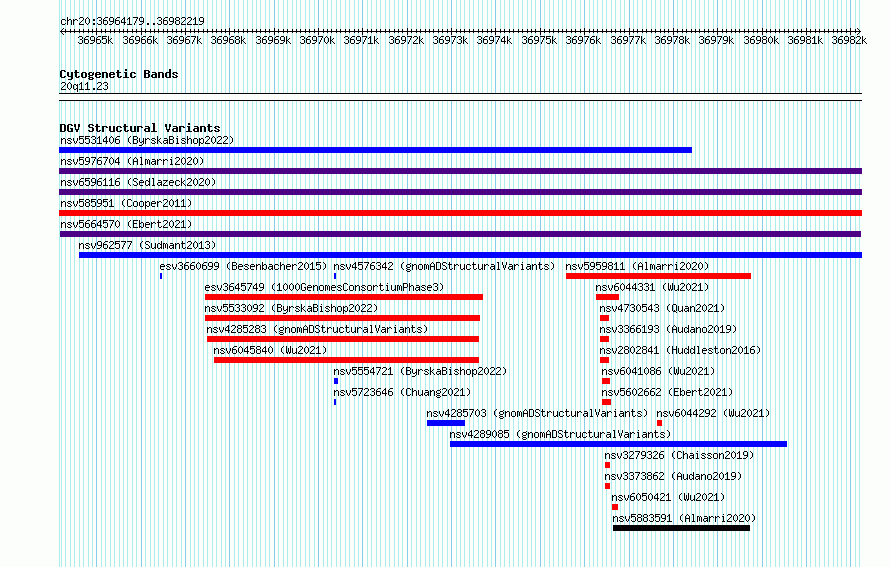Viewport: 890px width, 567px height.
Task: Open nsv3373862 (Audano2019) label
Action: click(673, 476)
